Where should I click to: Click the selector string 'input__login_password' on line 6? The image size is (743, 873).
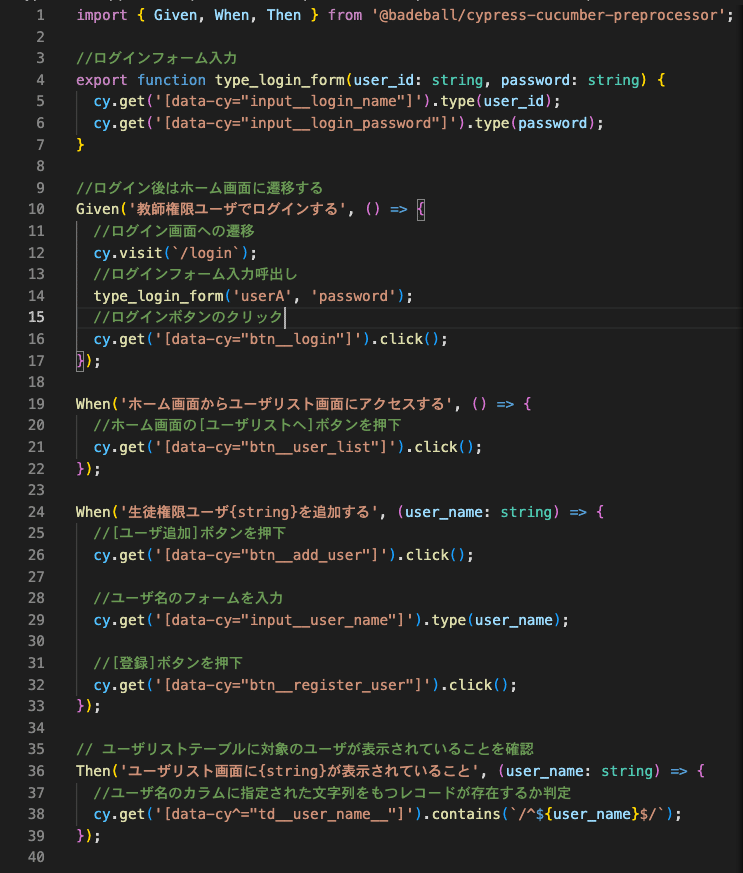click(341, 123)
